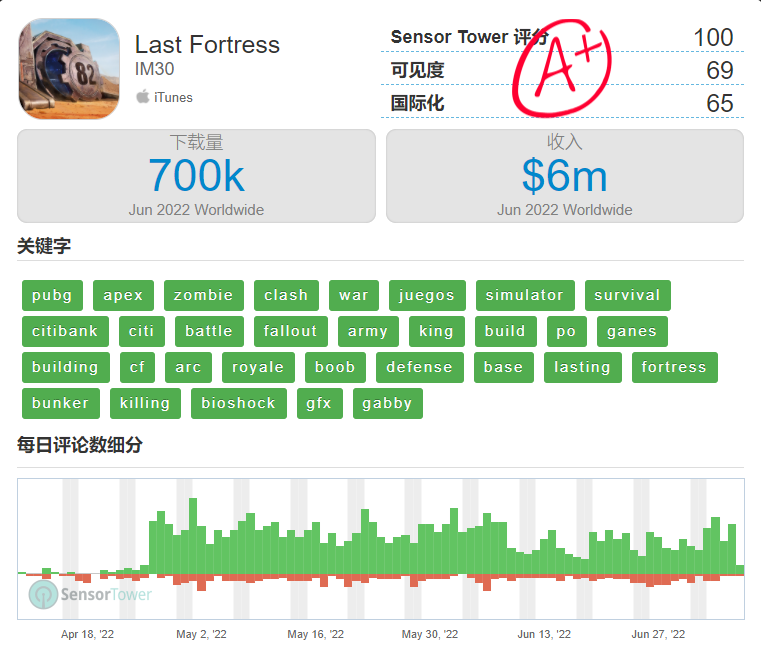The image size is (761, 658).
Task: Select the bunker keyword tag
Action: tap(61, 403)
